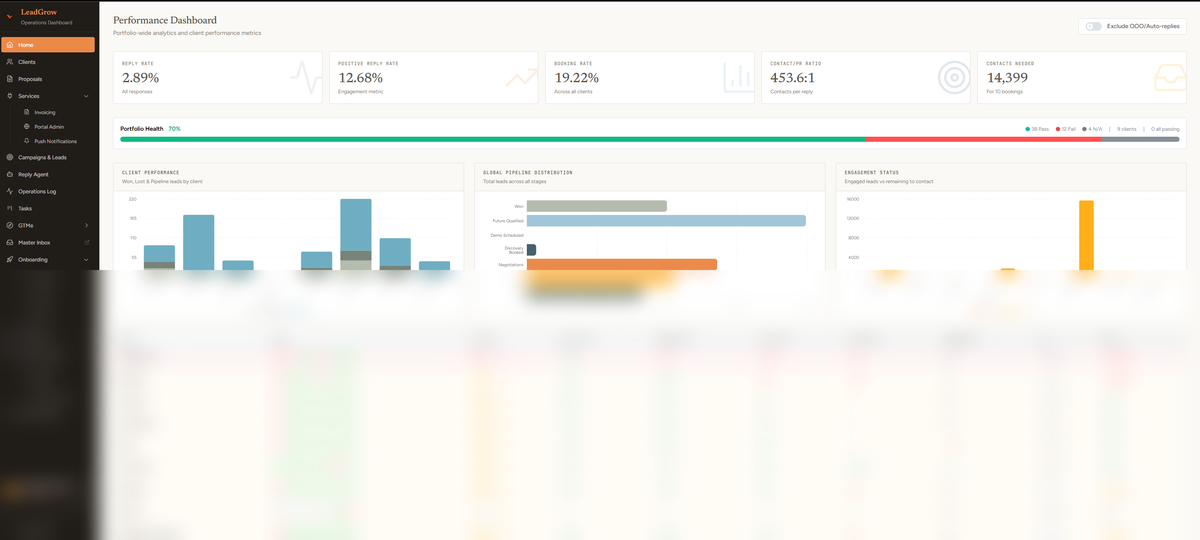Click the '9 clients' text

point(1126,129)
